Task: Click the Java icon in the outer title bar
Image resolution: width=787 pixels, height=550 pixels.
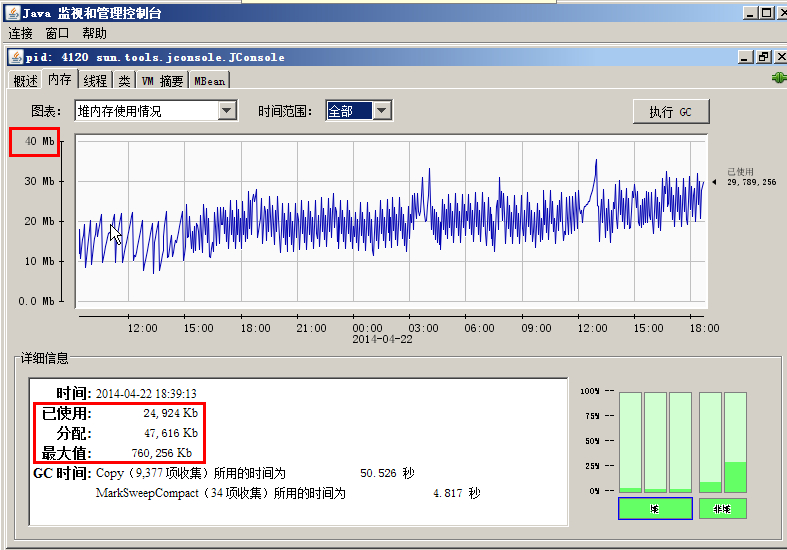Action: [x=13, y=13]
